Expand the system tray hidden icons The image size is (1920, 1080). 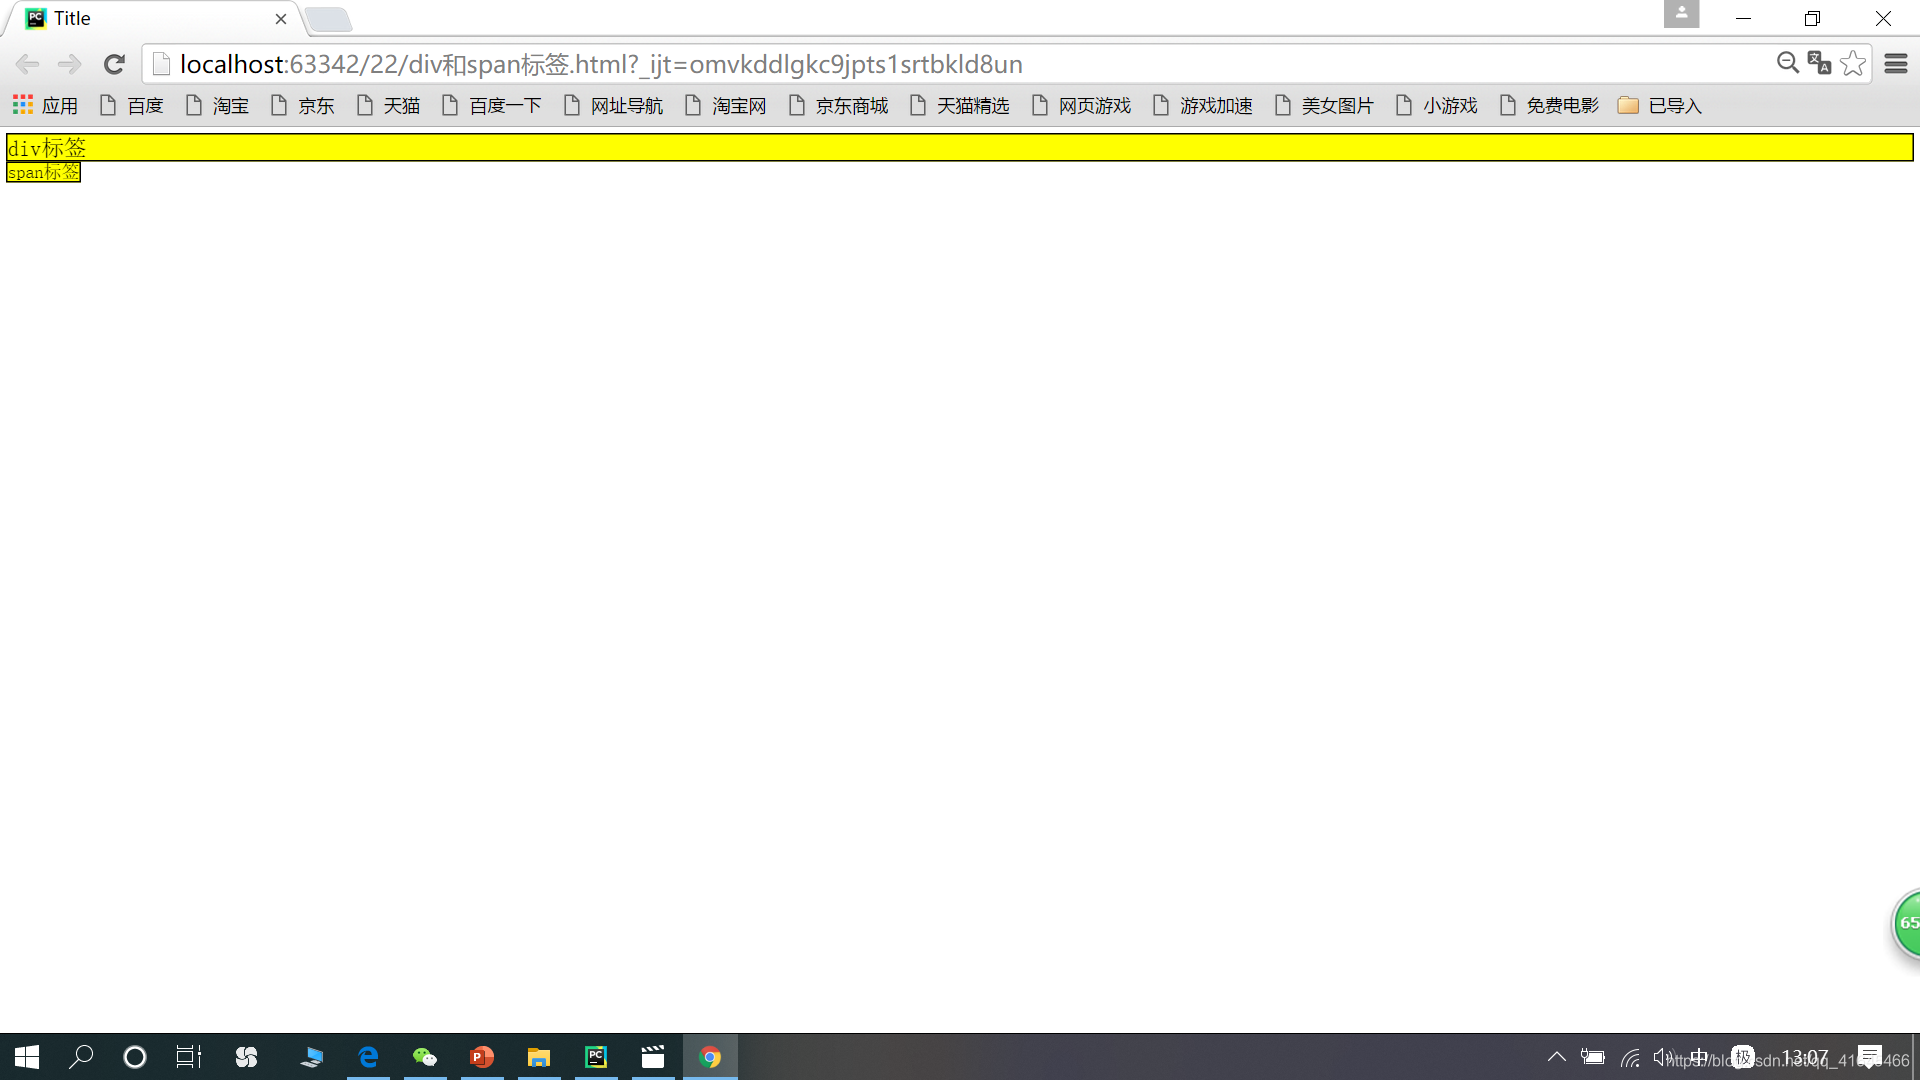click(1556, 1057)
